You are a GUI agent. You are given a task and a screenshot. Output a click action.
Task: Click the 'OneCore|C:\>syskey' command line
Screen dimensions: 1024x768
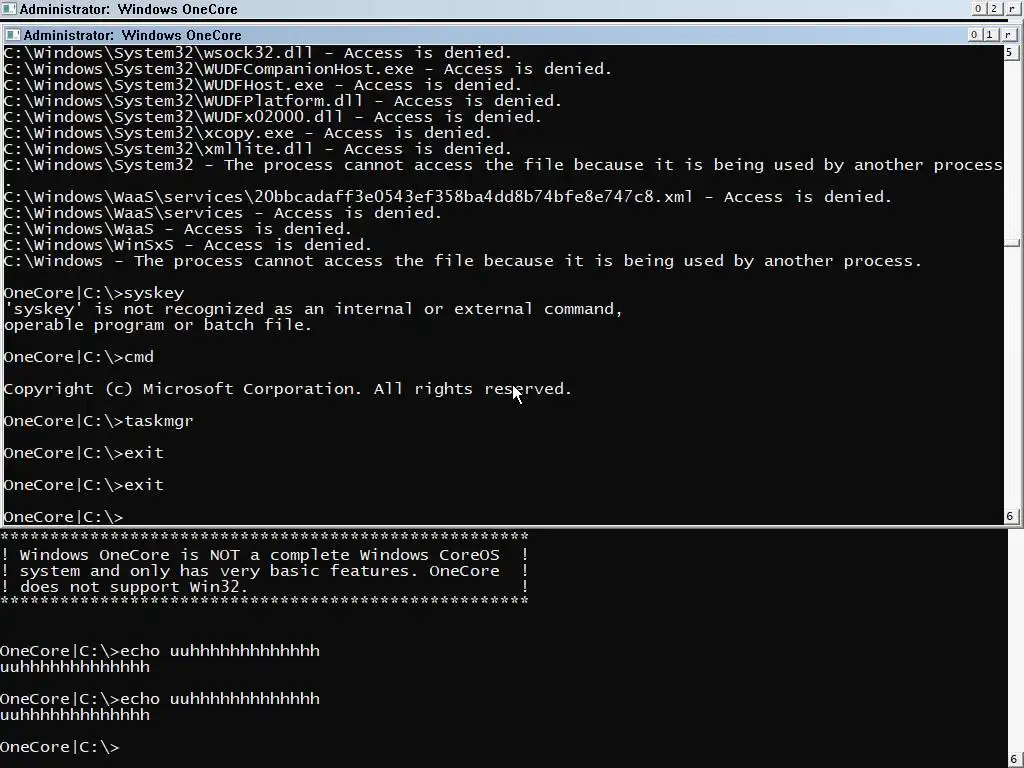click(x=94, y=293)
